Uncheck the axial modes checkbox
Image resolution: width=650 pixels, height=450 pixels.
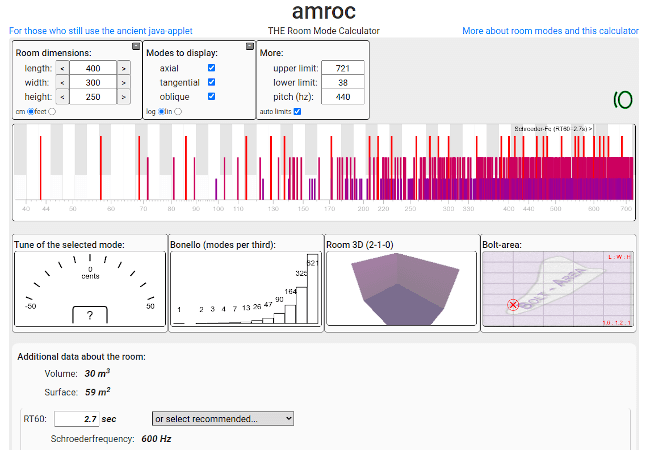tap(211, 68)
